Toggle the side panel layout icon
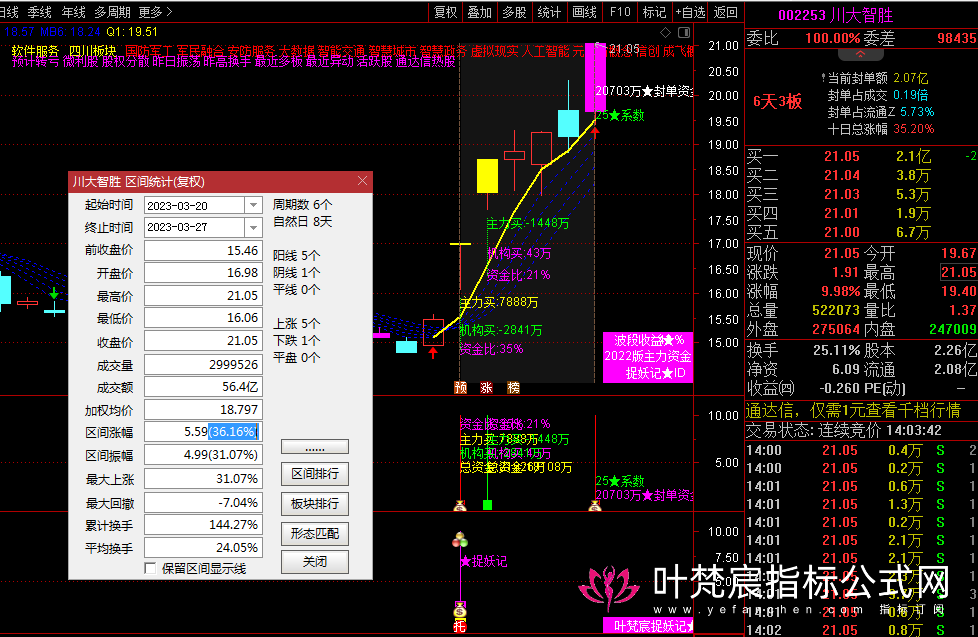Viewport: 978px width, 637px height. pyautogui.click(x=684, y=32)
